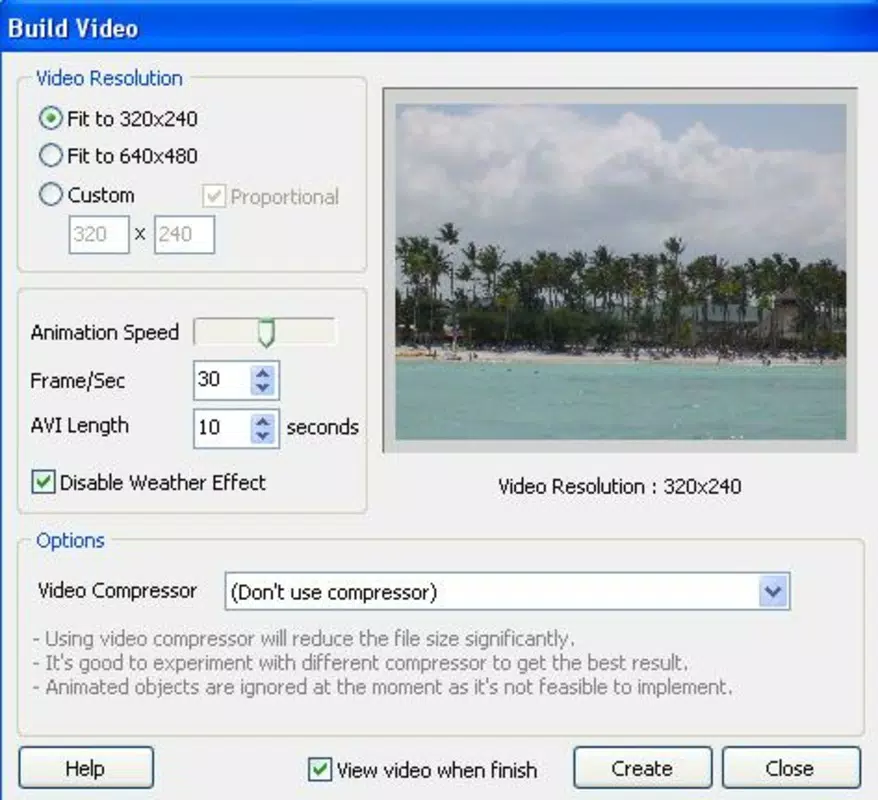Click the Build Video title bar

pos(439,27)
